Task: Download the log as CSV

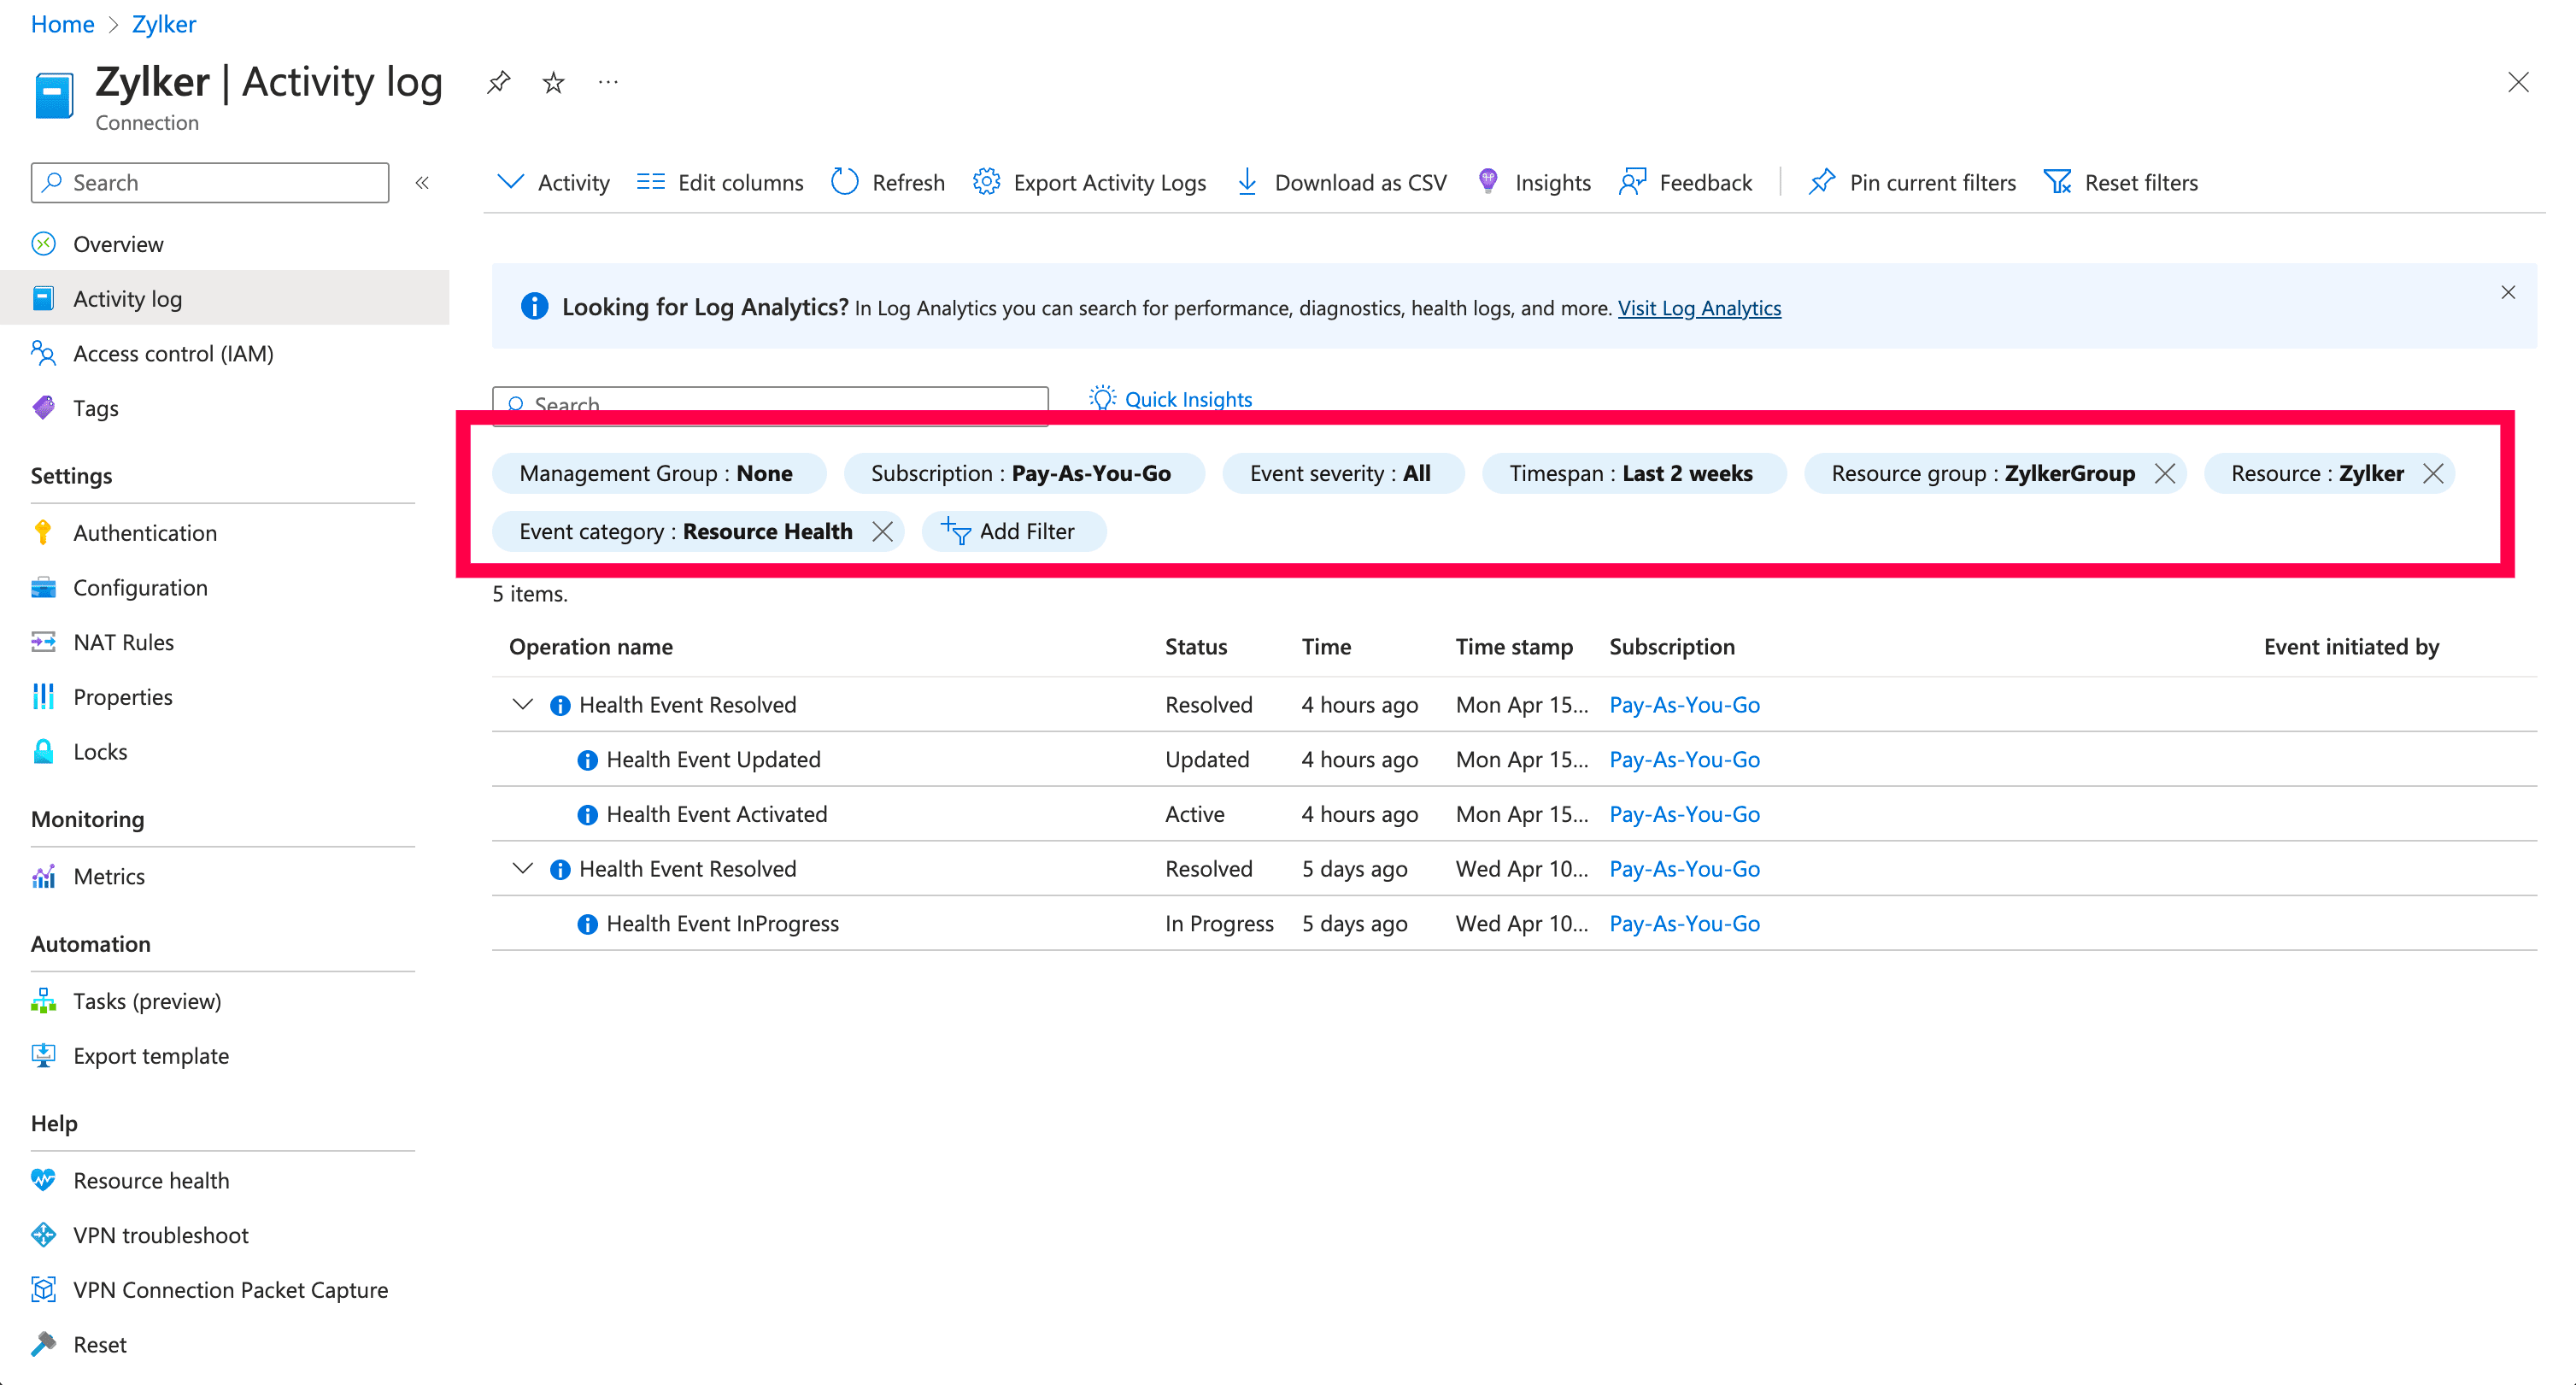Action: (1342, 182)
